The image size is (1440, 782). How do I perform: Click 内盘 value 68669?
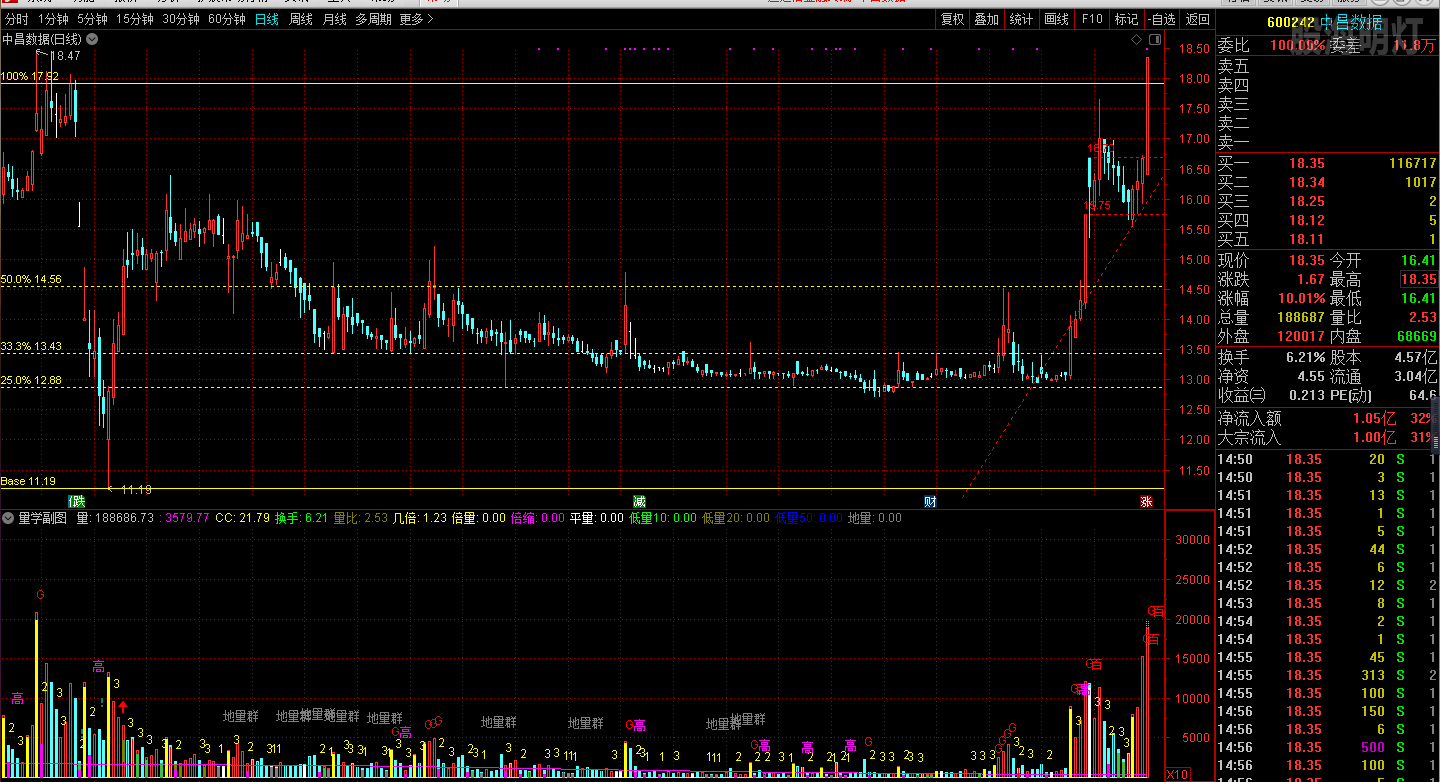click(x=1416, y=336)
